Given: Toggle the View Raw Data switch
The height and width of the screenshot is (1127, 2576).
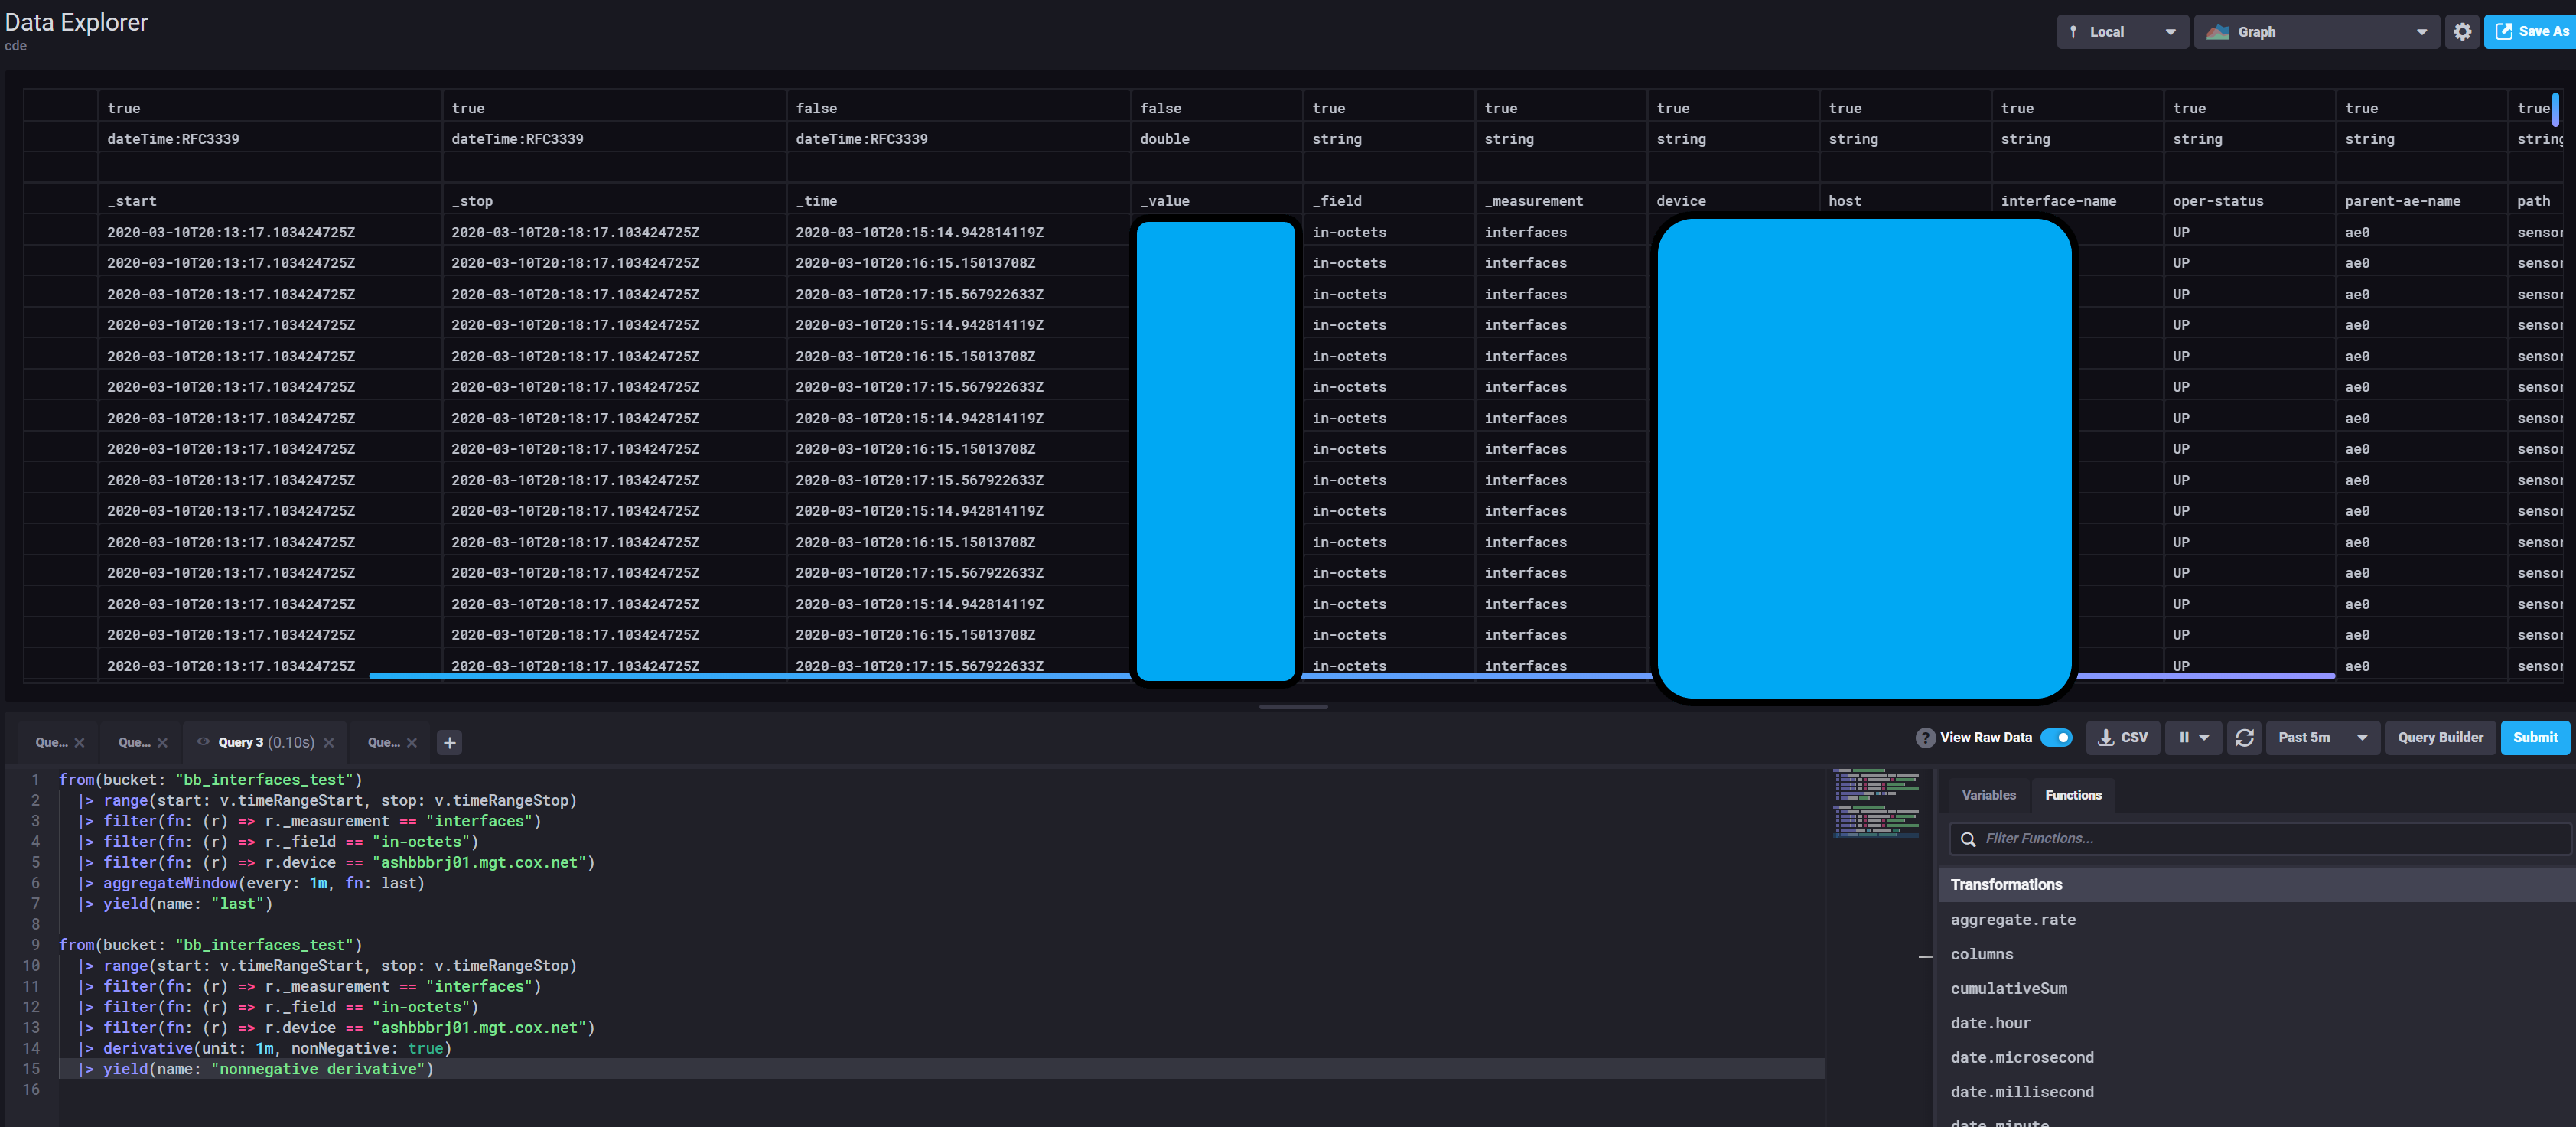Looking at the screenshot, I should [x=2056, y=738].
